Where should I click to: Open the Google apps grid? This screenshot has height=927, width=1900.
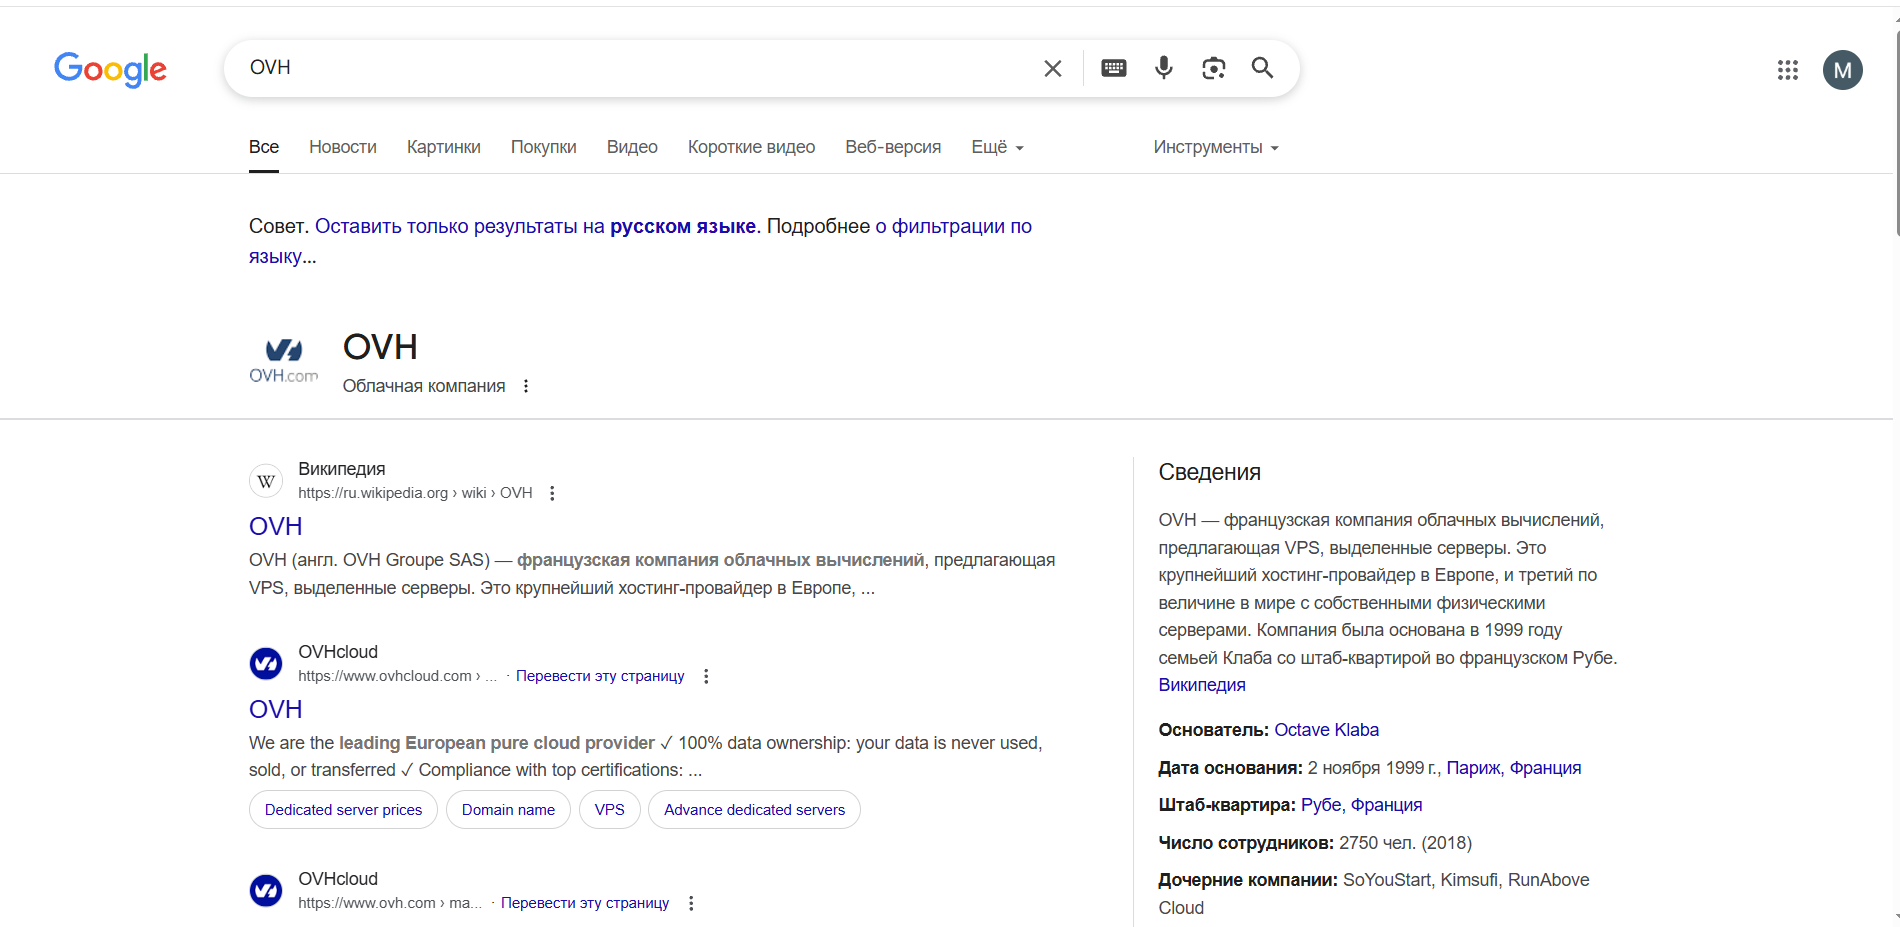pyautogui.click(x=1787, y=70)
